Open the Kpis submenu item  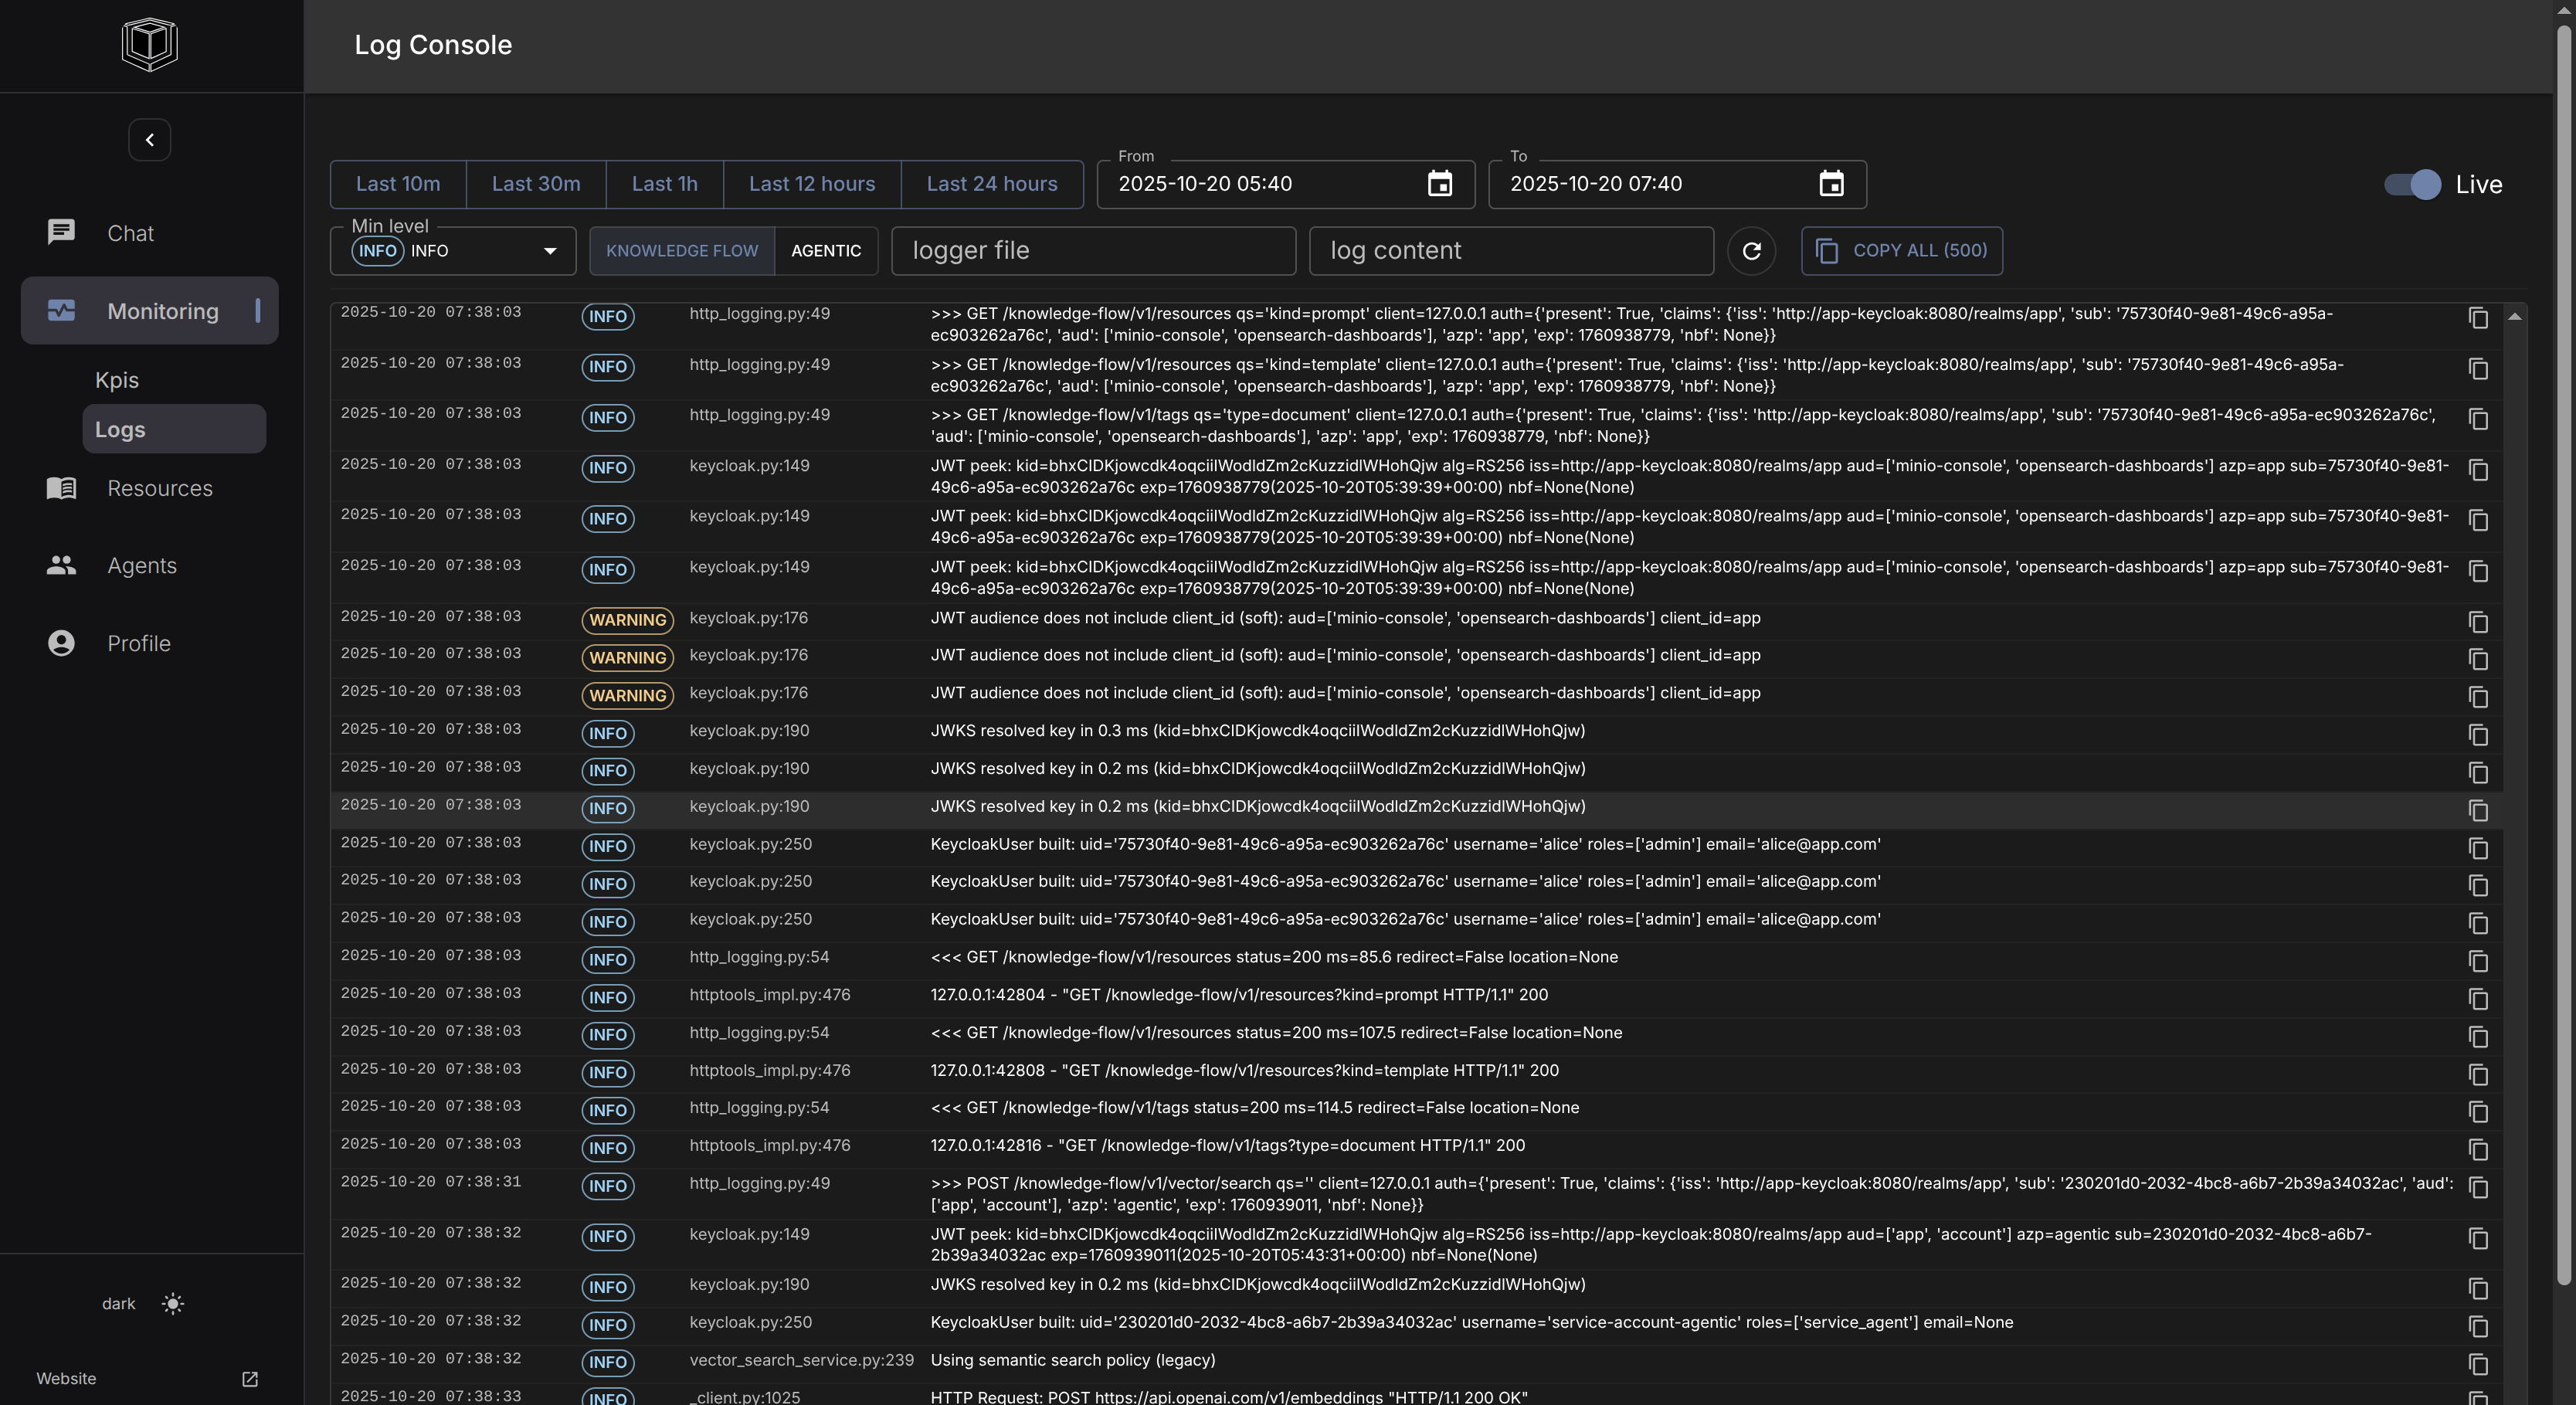[117, 380]
